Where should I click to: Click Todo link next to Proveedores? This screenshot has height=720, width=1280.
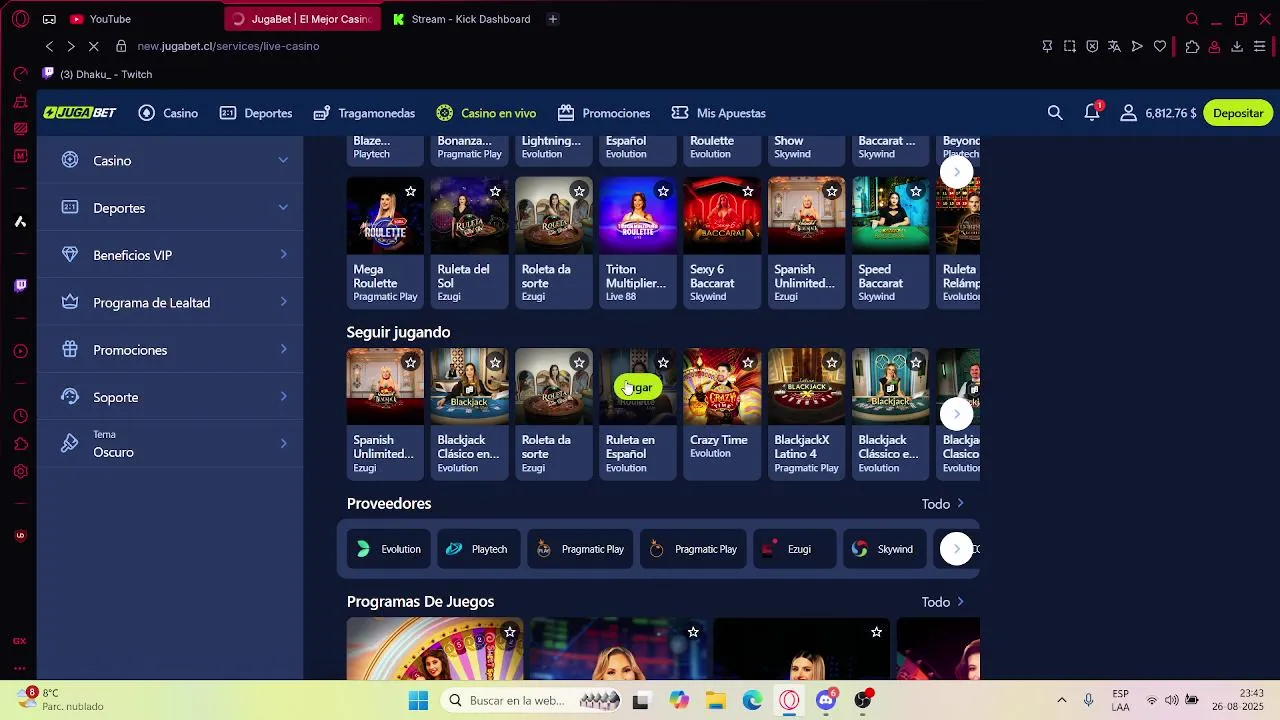pos(943,504)
